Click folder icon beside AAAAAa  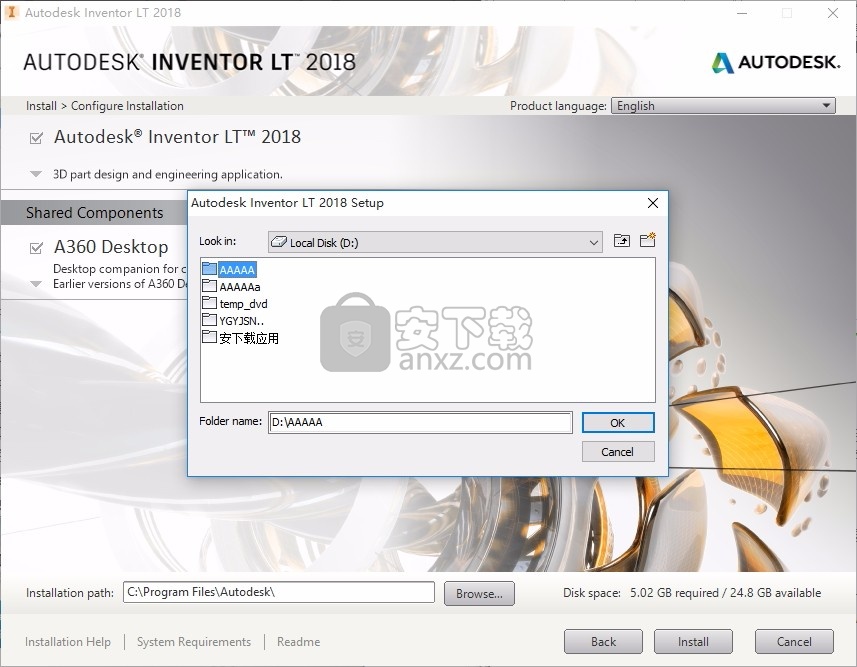click(209, 285)
